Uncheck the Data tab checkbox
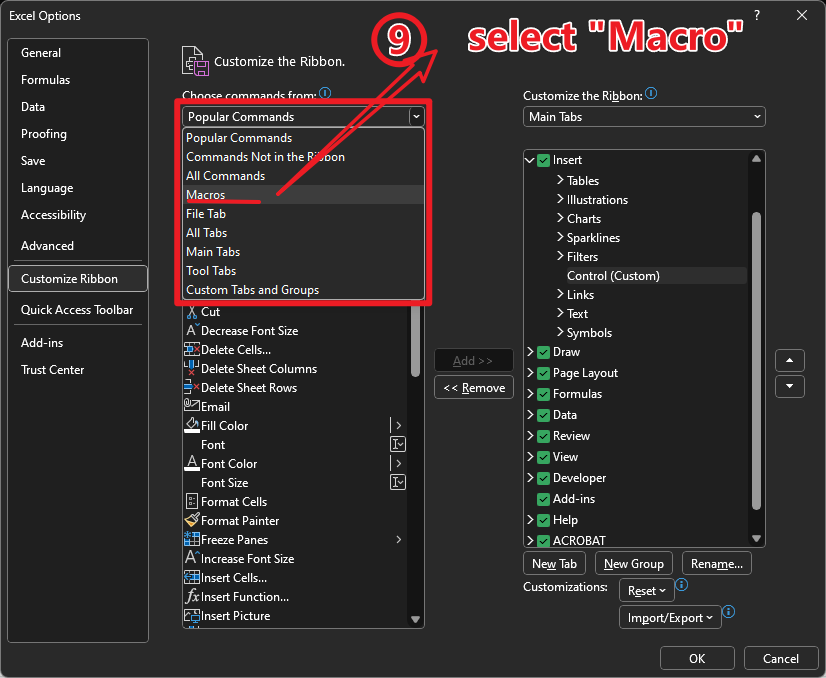The width and height of the screenshot is (826, 678). (x=543, y=415)
